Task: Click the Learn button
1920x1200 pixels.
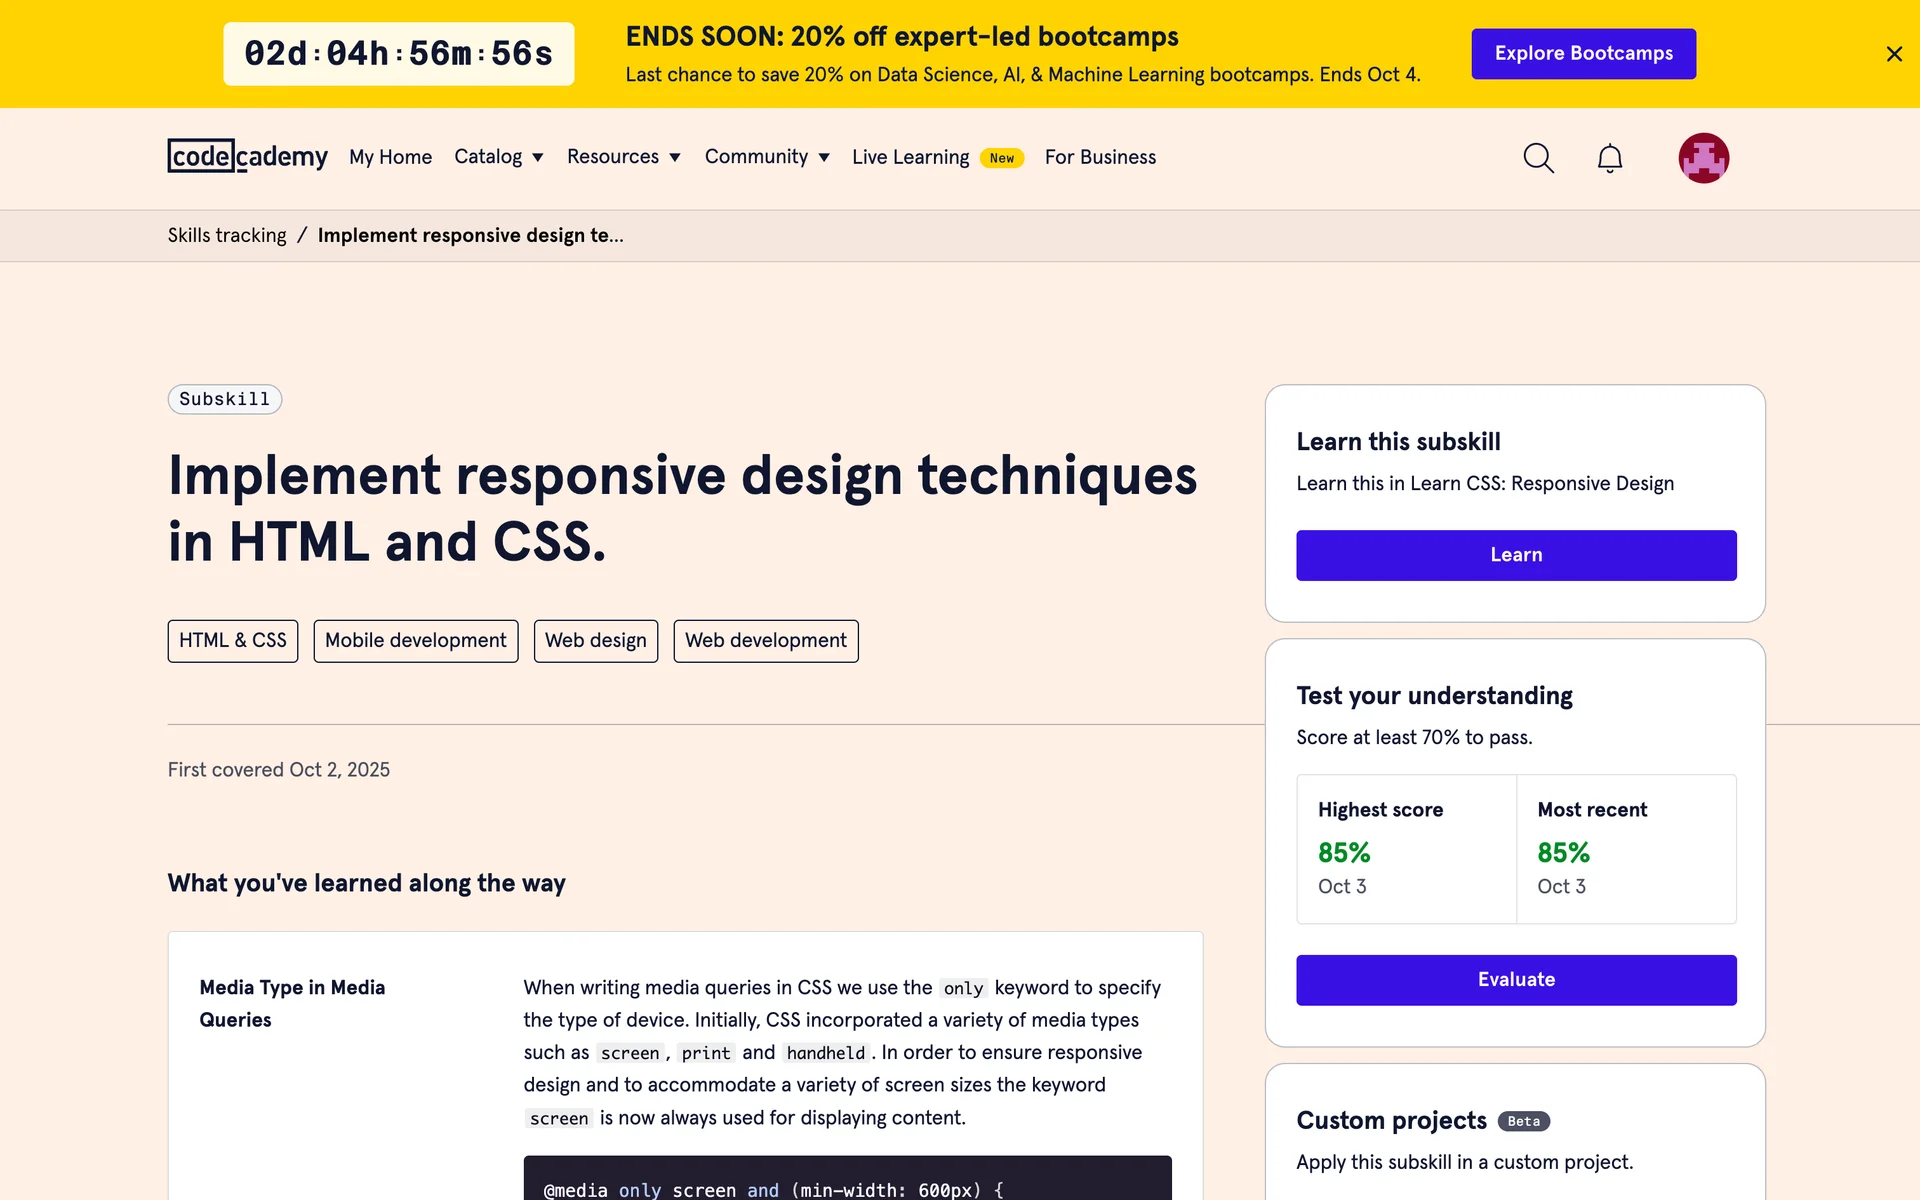Action: (x=1515, y=555)
